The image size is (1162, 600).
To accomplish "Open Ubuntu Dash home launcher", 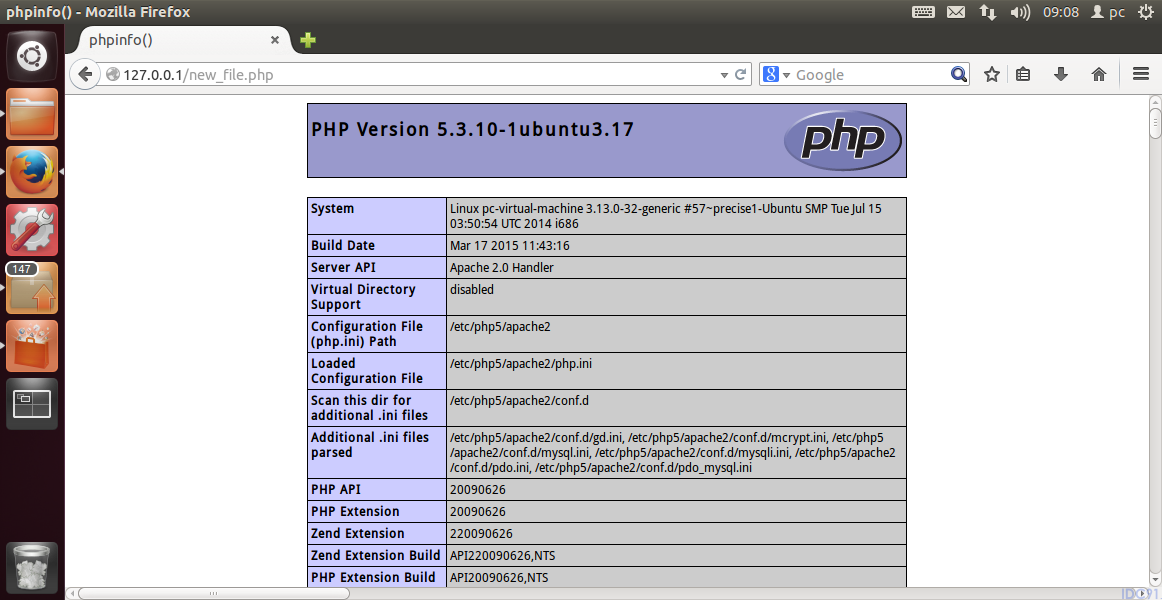I will pos(32,56).
